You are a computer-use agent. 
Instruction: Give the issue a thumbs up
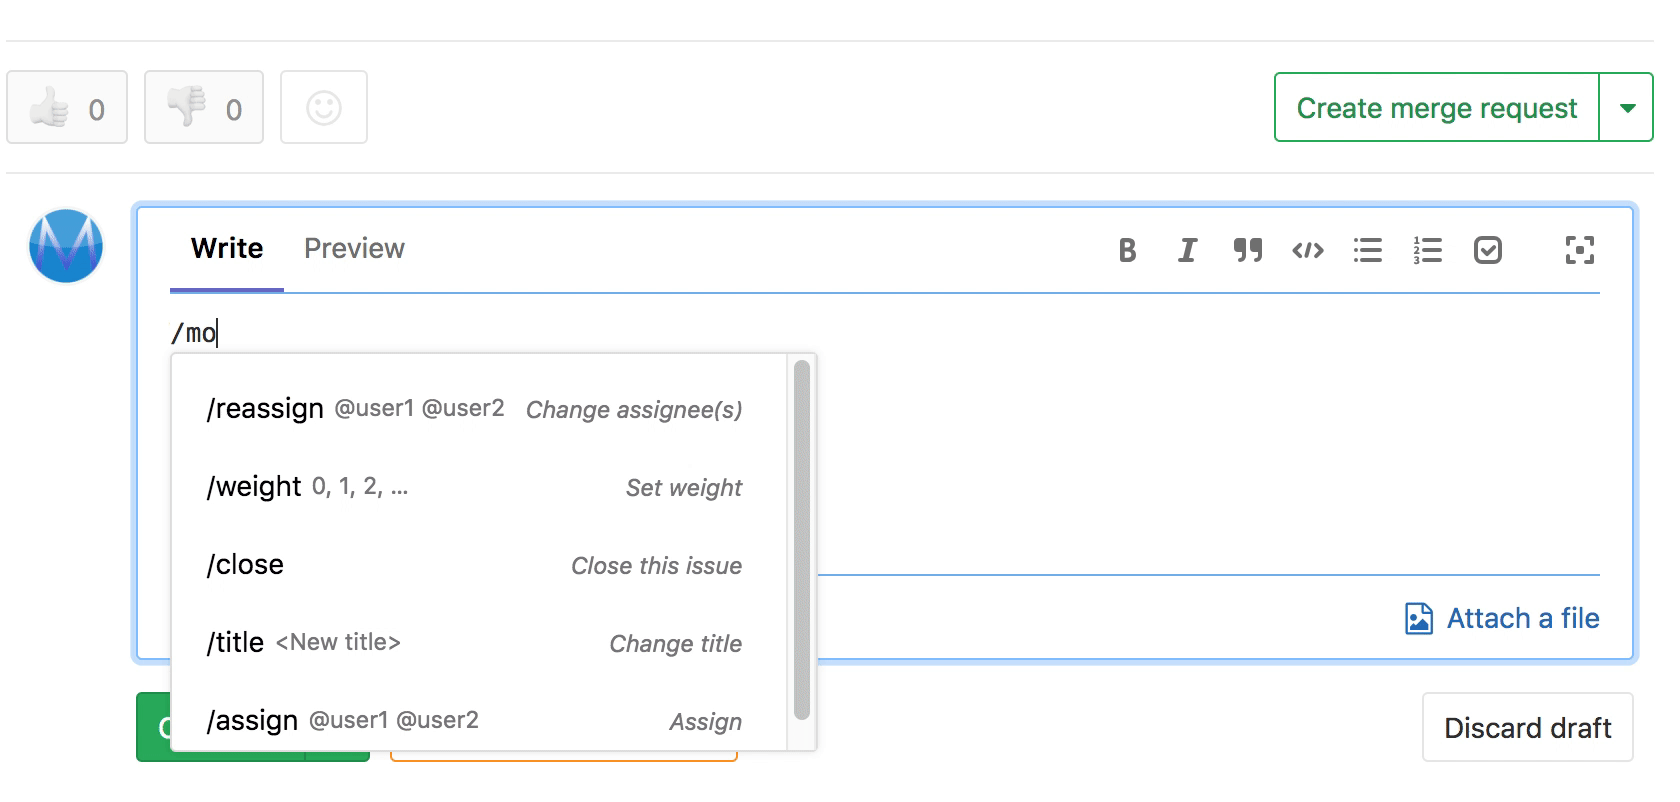[x=67, y=108]
